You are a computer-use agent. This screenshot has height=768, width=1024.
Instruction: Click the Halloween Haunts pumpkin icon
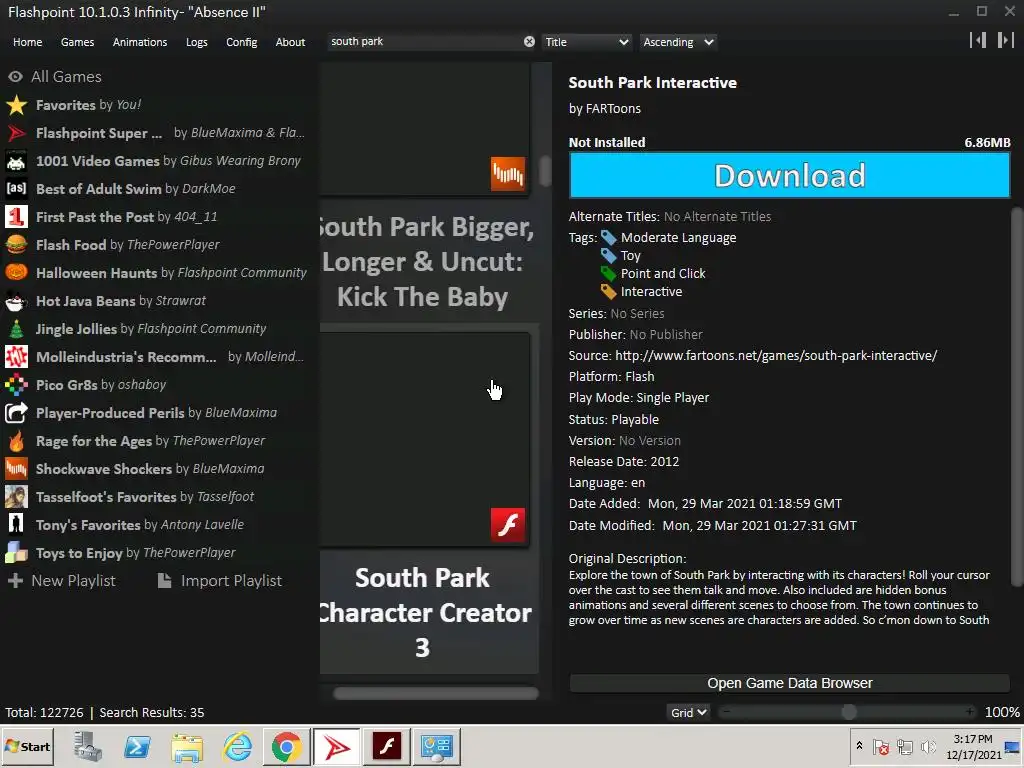click(x=16, y=272)
